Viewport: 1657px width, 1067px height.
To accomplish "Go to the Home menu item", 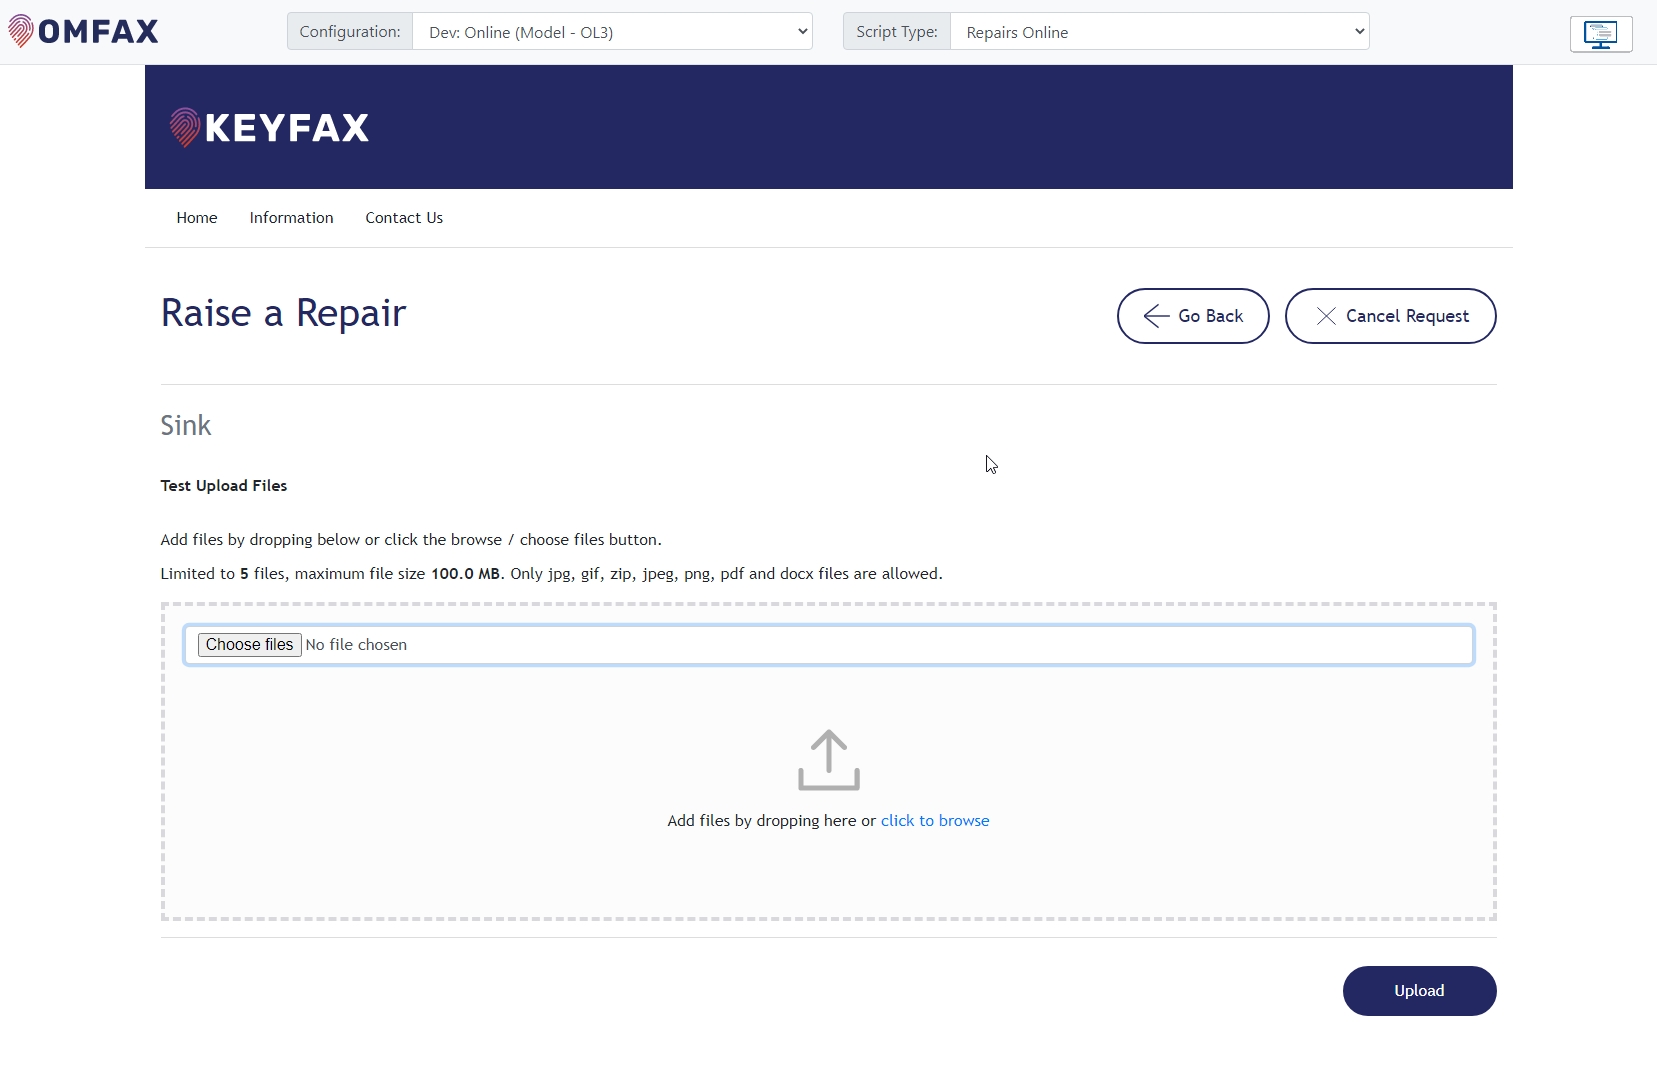I will pos(197,218).
